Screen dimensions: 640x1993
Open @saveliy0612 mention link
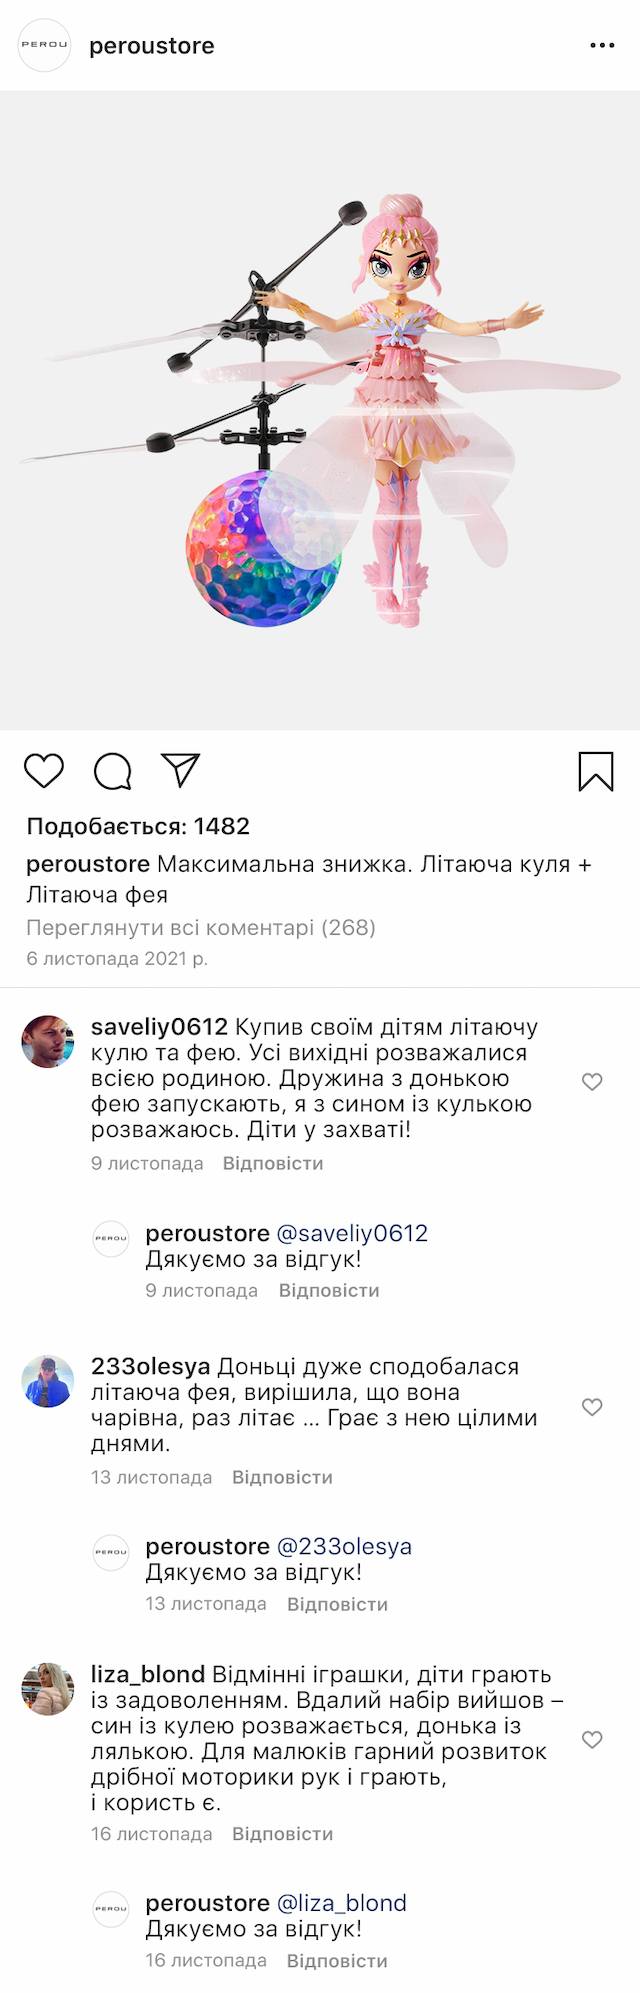tap(352, 1233)
